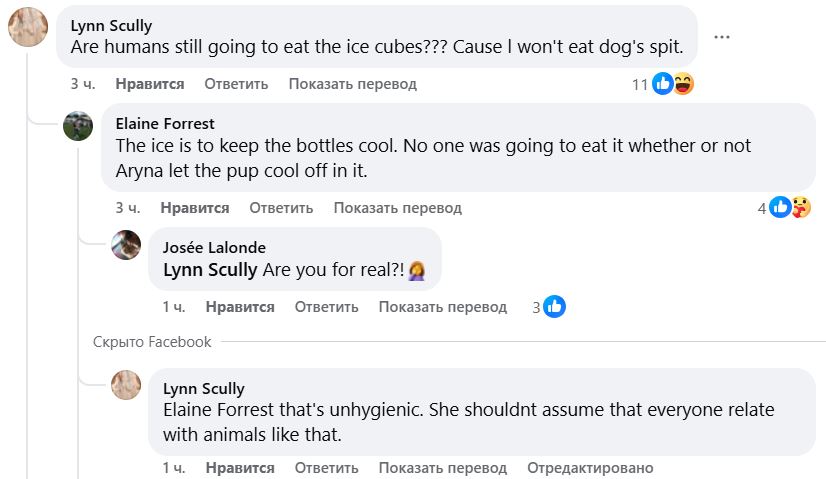The height and width of the screenshot is (479, 826).
Task: Open Elaine Forrest's profile name link
Action: 165,124
